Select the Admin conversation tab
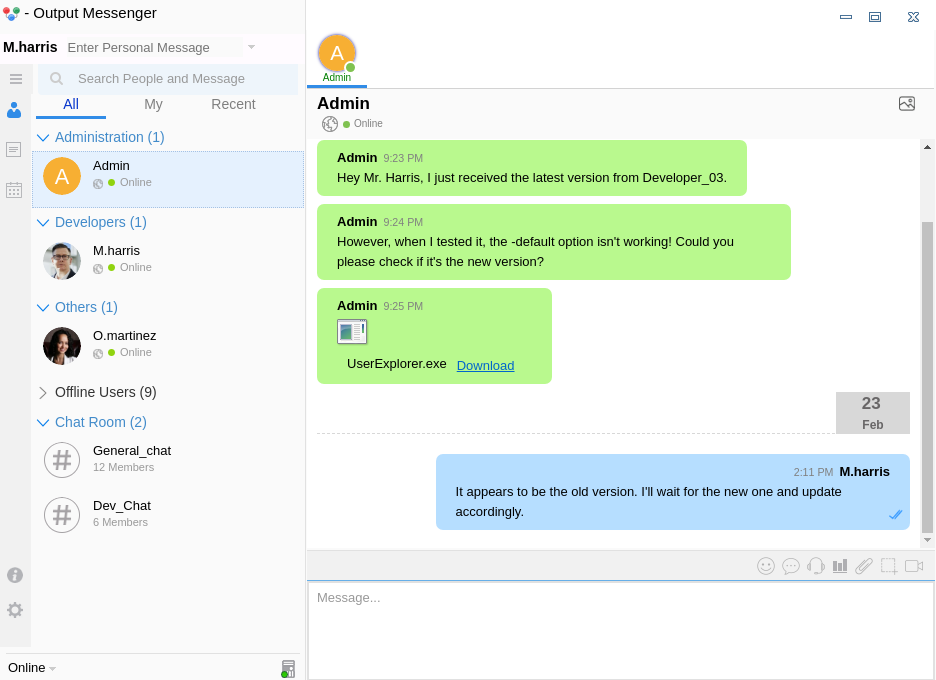Viewport: 936px width, 680px height. [337, 59]
